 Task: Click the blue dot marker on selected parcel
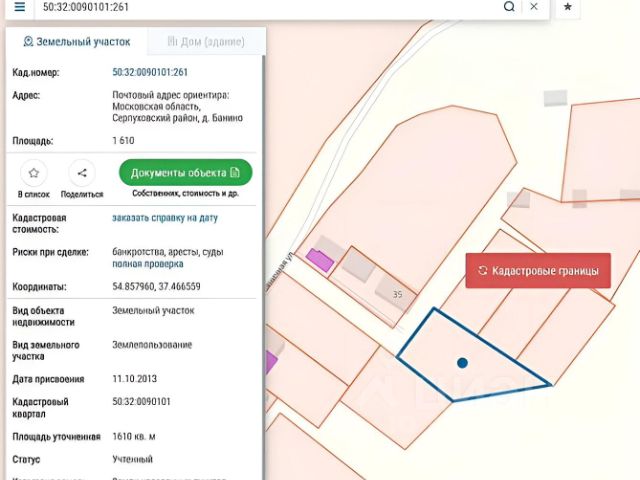click(x=462, y=363)
